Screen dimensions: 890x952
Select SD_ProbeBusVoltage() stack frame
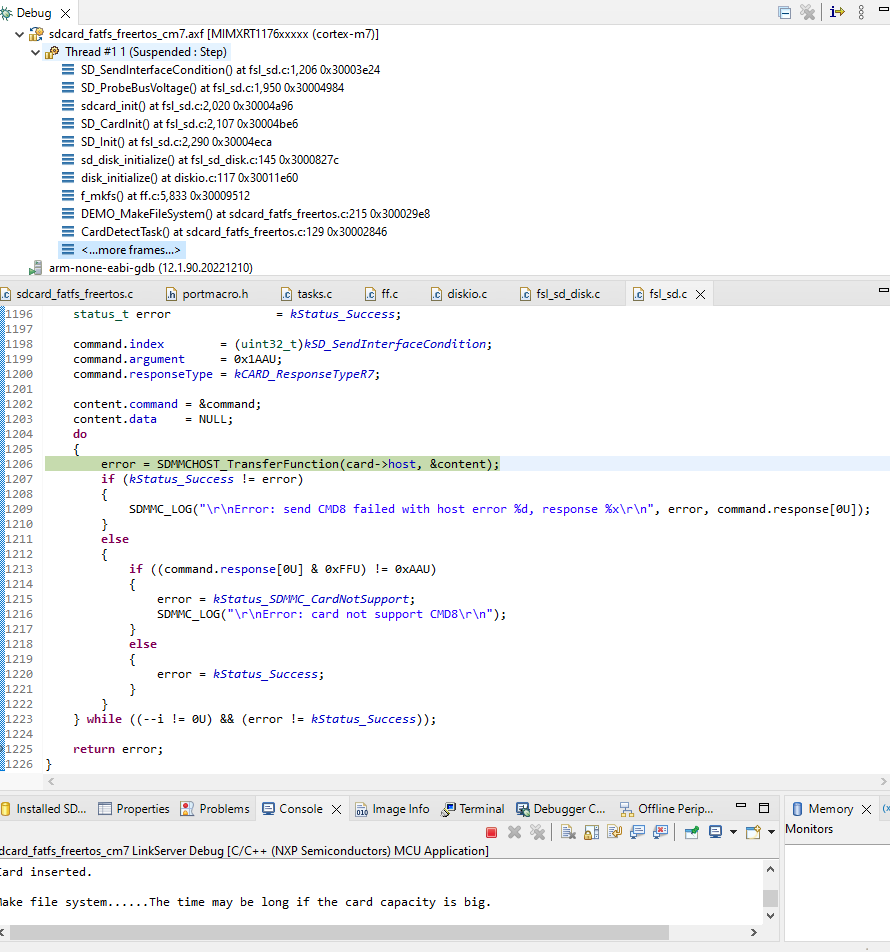212,88
